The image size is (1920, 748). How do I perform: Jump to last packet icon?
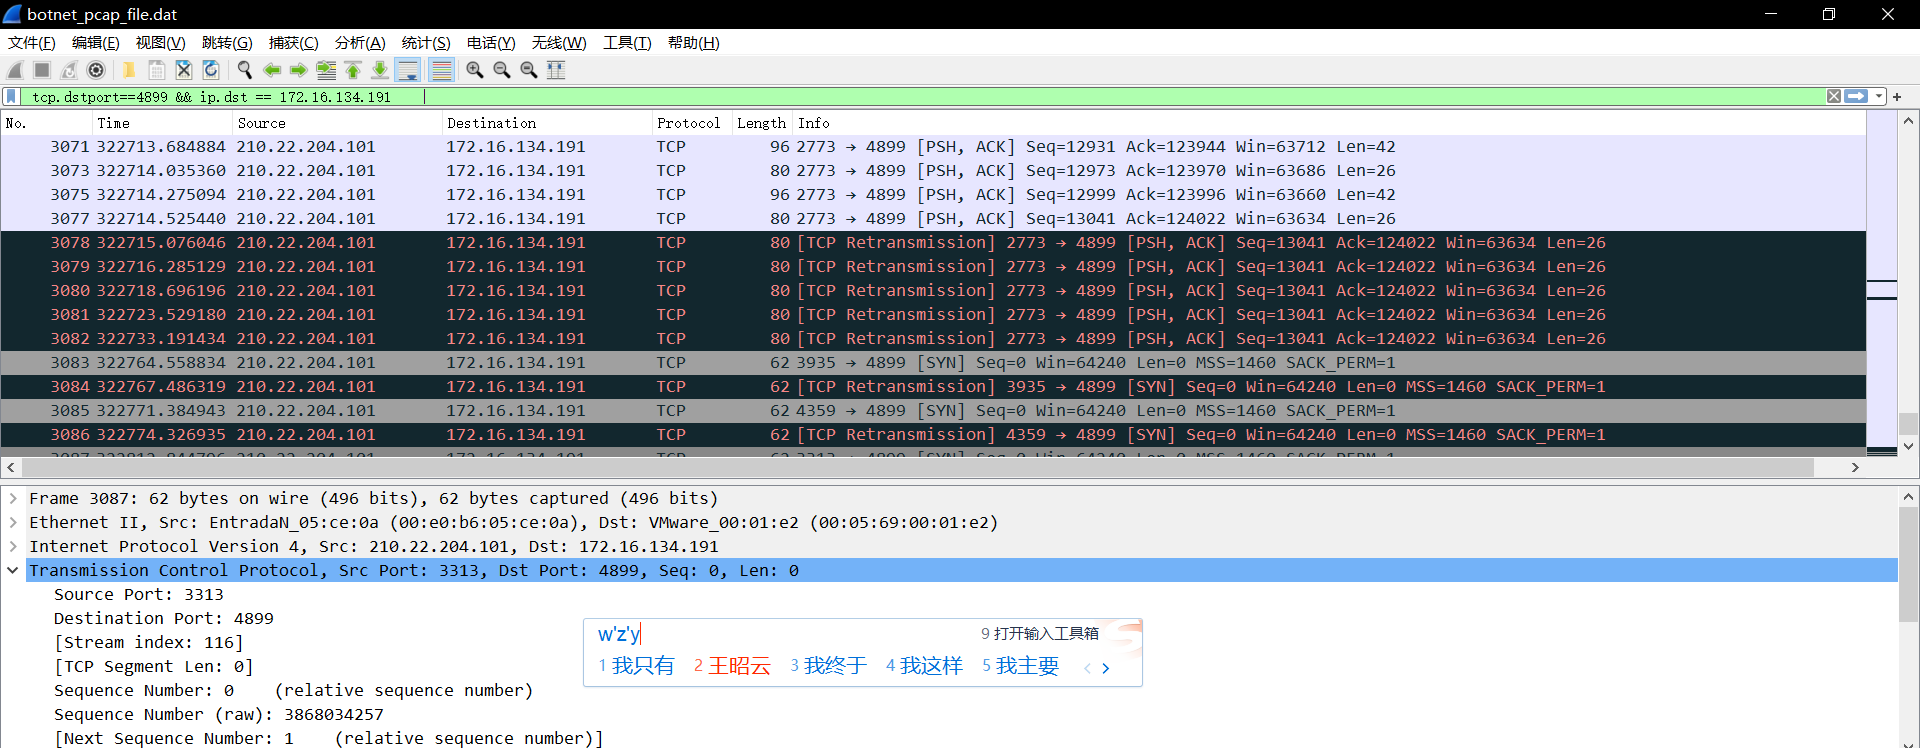click(x=380, y=70)
